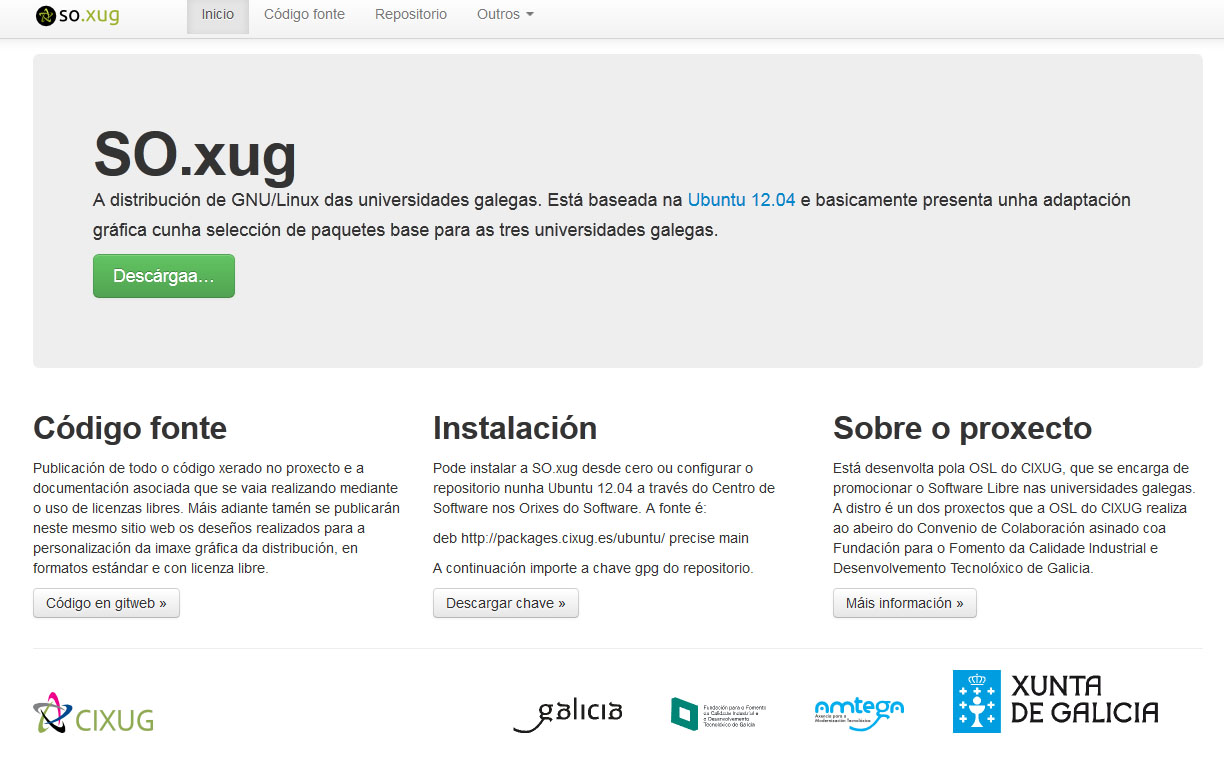The height and width of the screenshot is (771, 1224).
Task: Go to the Código fonte menu item
Action: point(304,15)
